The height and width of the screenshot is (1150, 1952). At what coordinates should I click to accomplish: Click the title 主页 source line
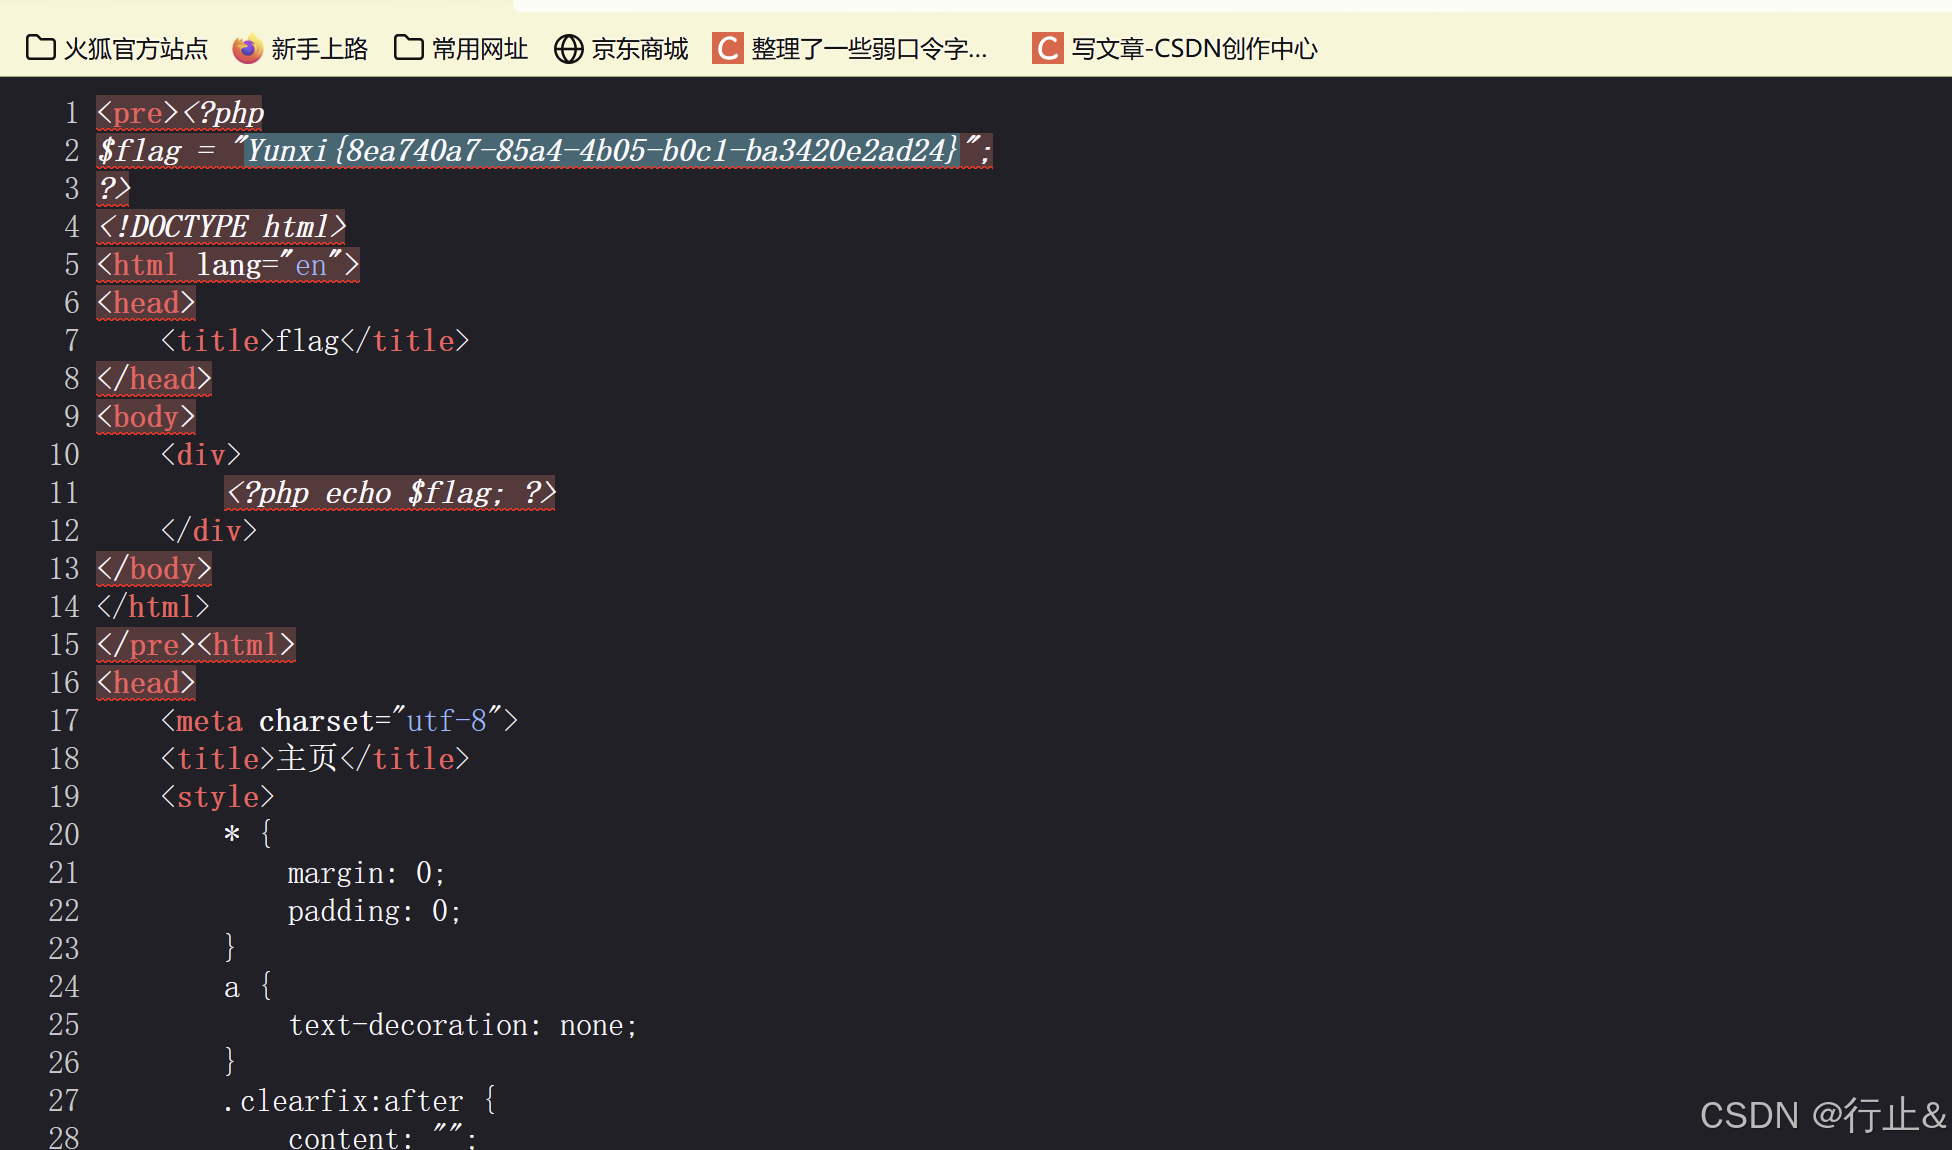coord(314,759)
